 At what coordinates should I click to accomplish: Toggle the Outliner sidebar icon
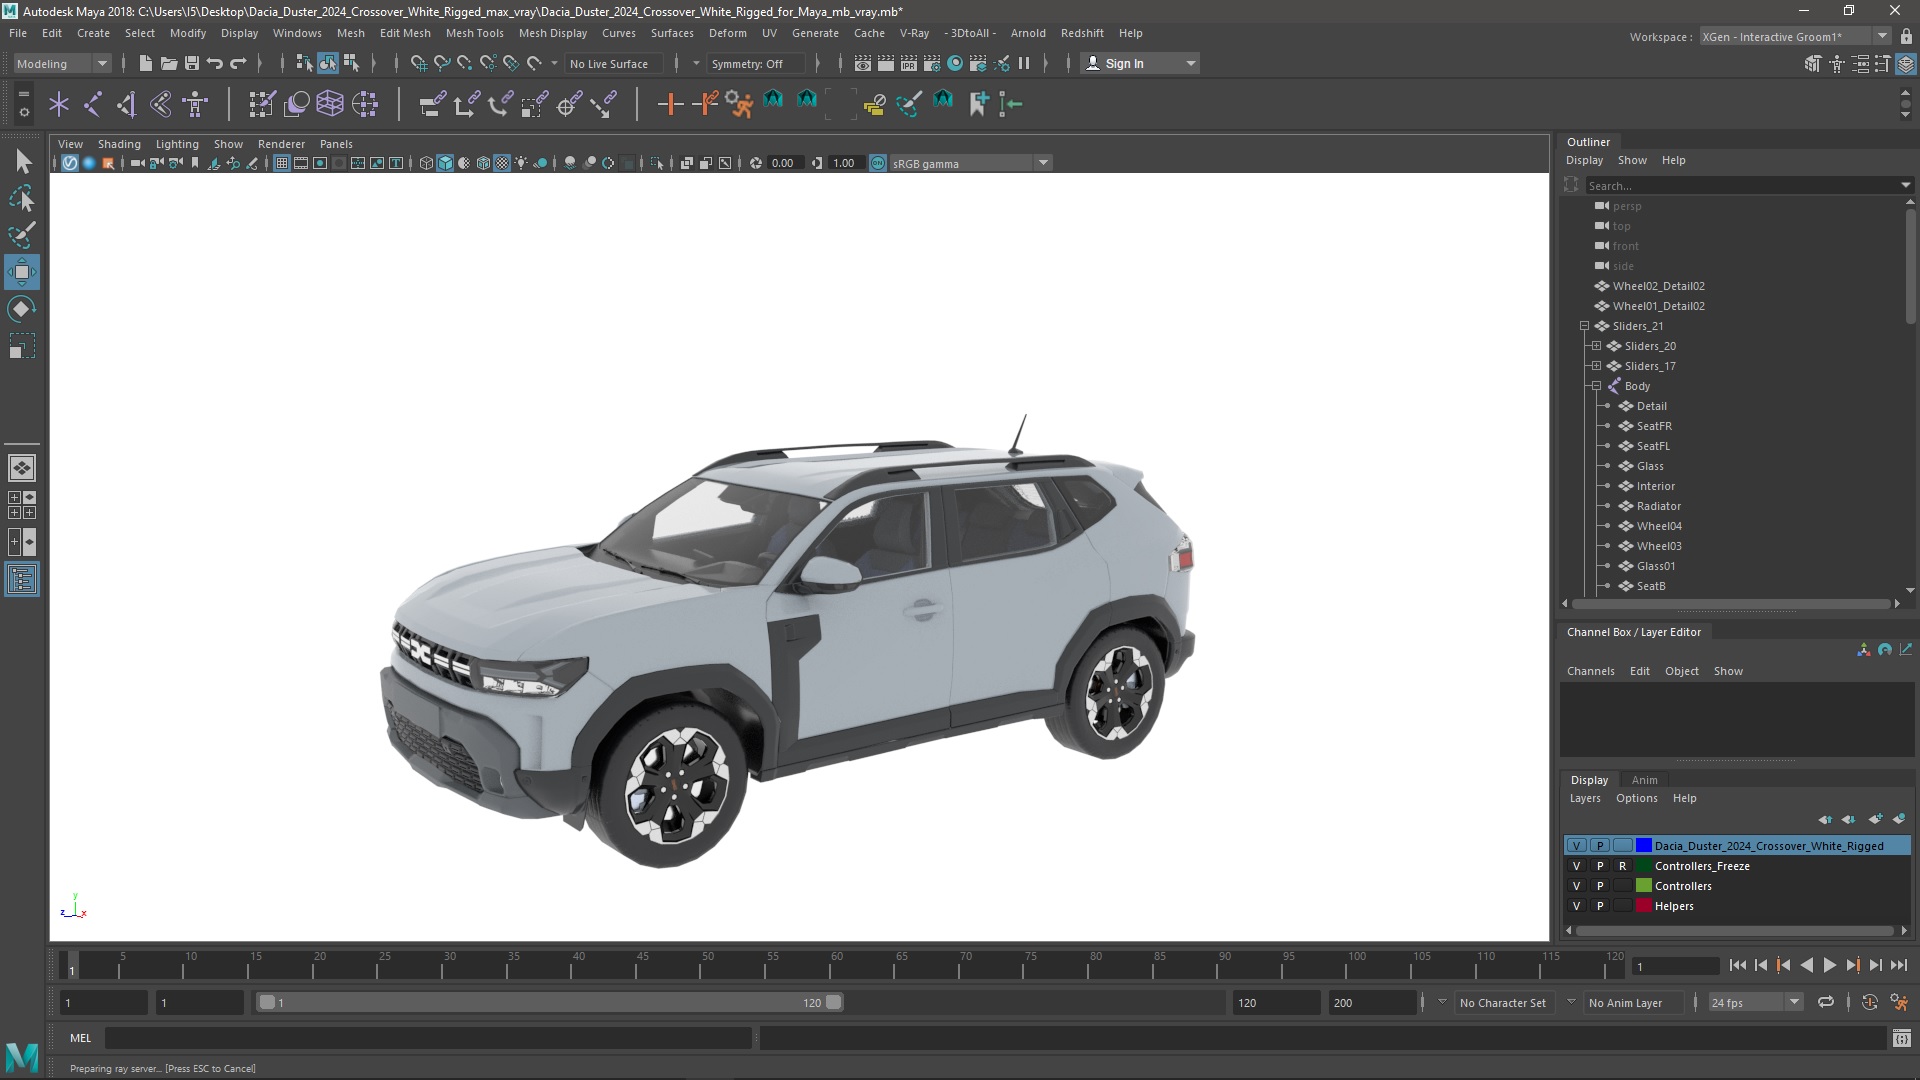22,579
